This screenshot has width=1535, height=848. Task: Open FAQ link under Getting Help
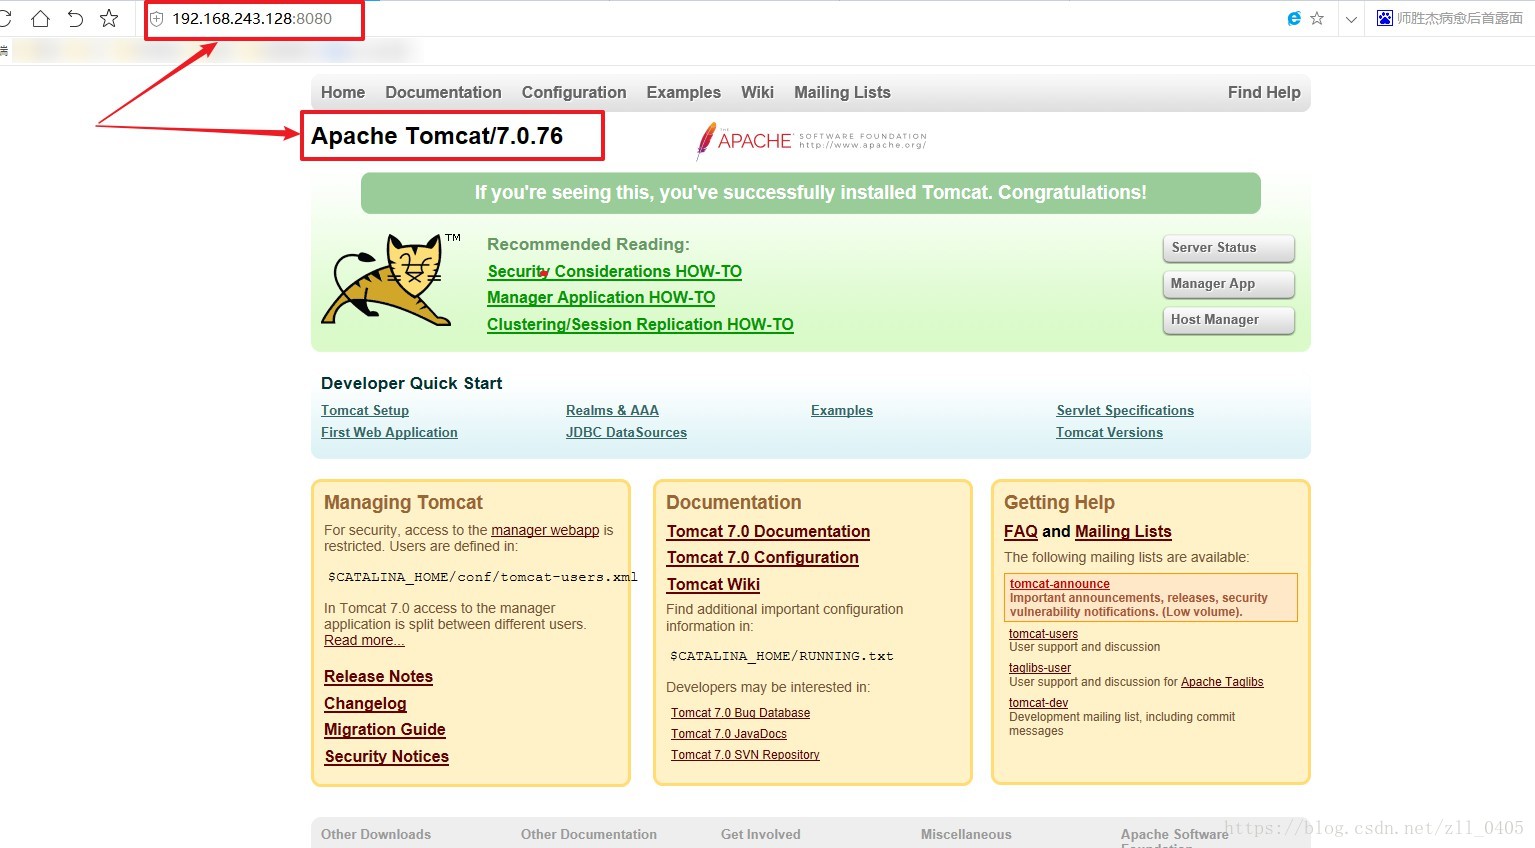coord(1021,532)
